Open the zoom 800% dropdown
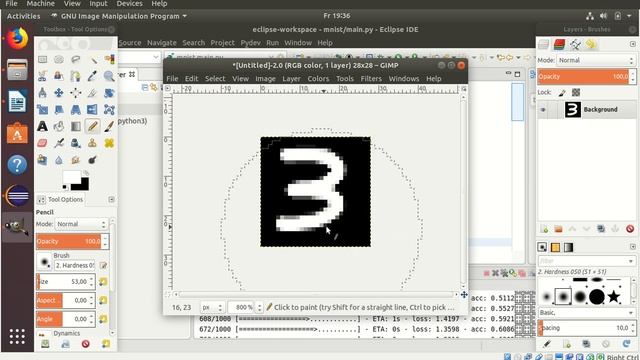The image size is (640, 360). pyautogui.click(x=245, y=307)
